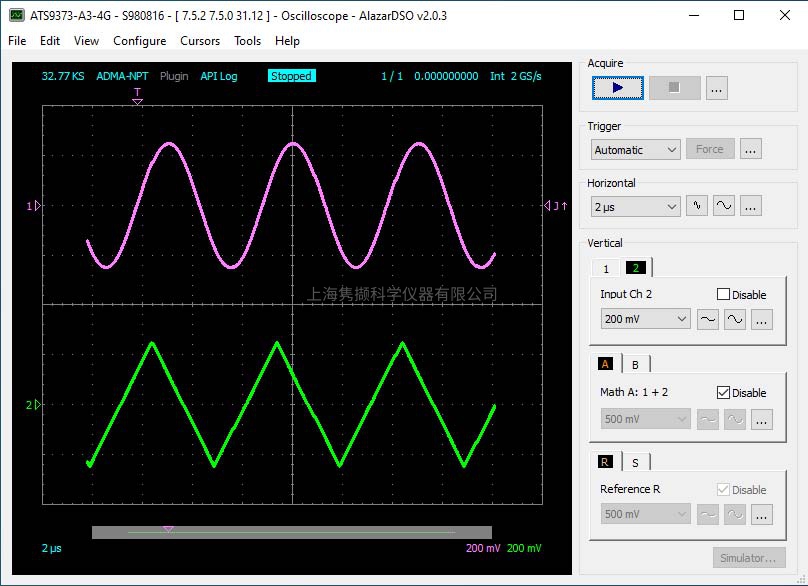Click the trigger position T marker above graticule
This screenshot has height=586, width=808.
point(137,96)
